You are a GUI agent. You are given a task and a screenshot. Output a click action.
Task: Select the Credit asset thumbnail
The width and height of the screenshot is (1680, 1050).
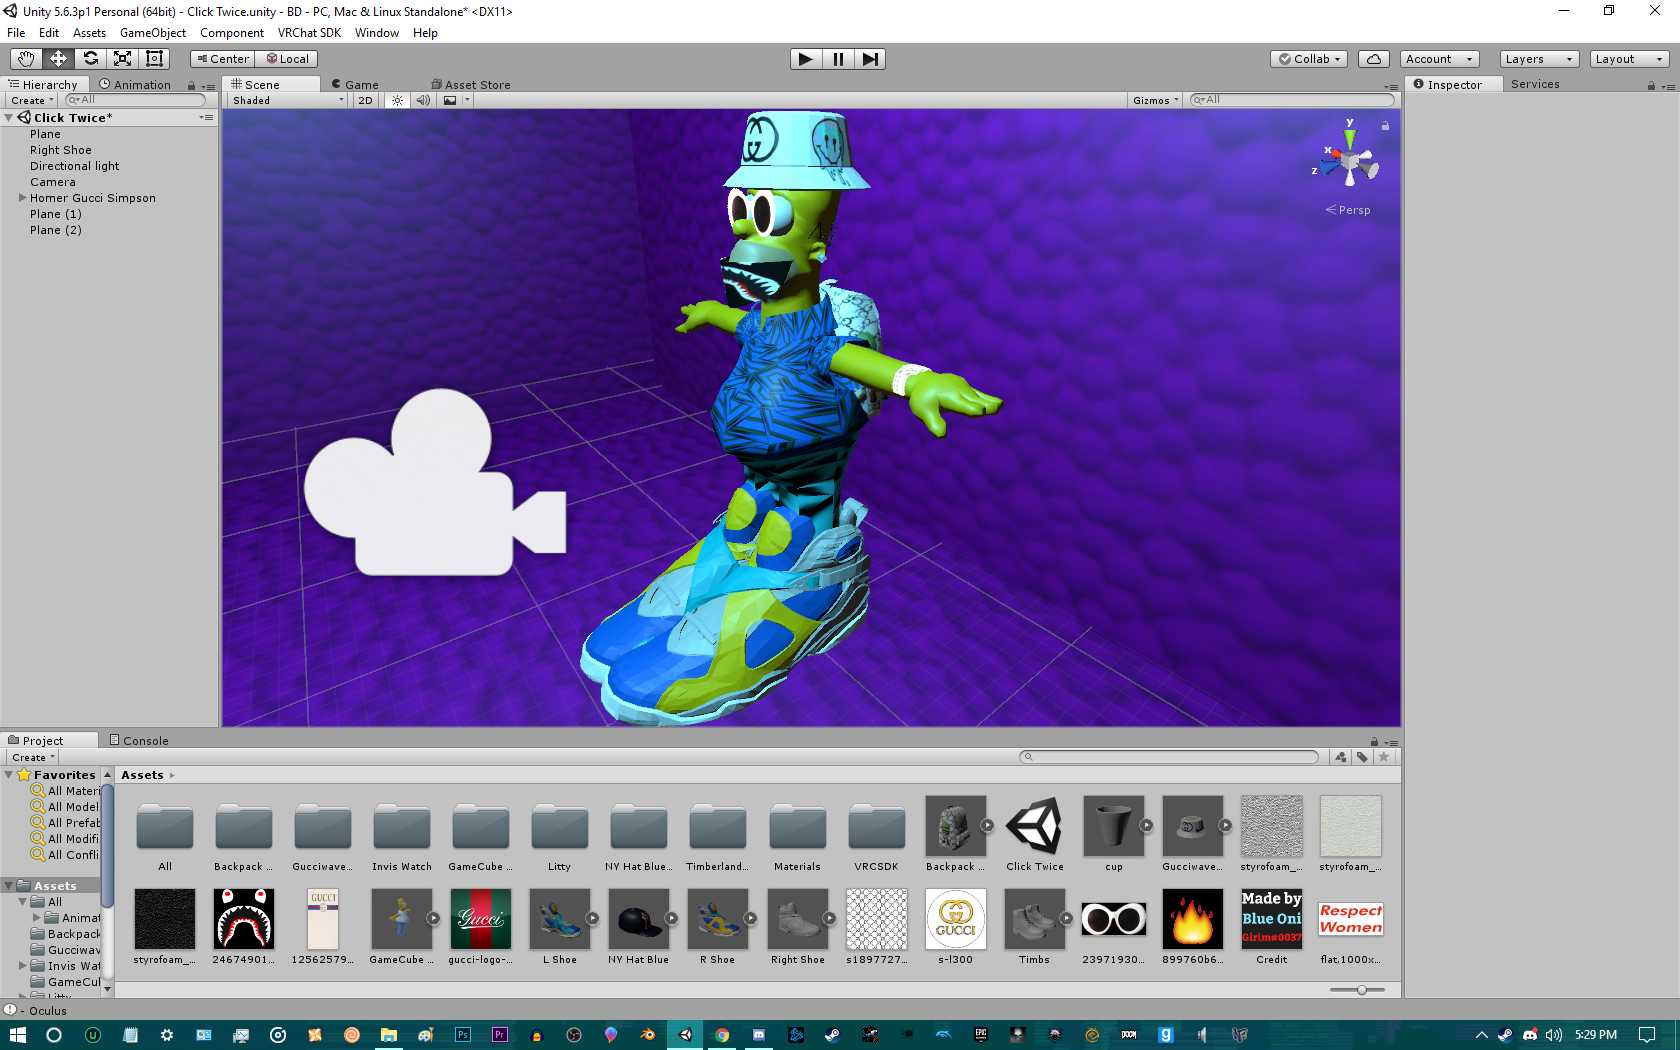(x=1271, y=919)
